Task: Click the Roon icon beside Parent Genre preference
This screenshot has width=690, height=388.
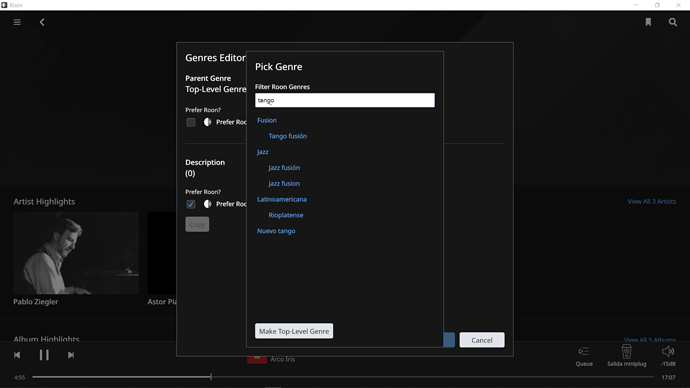Action: (x=208, y=122)
